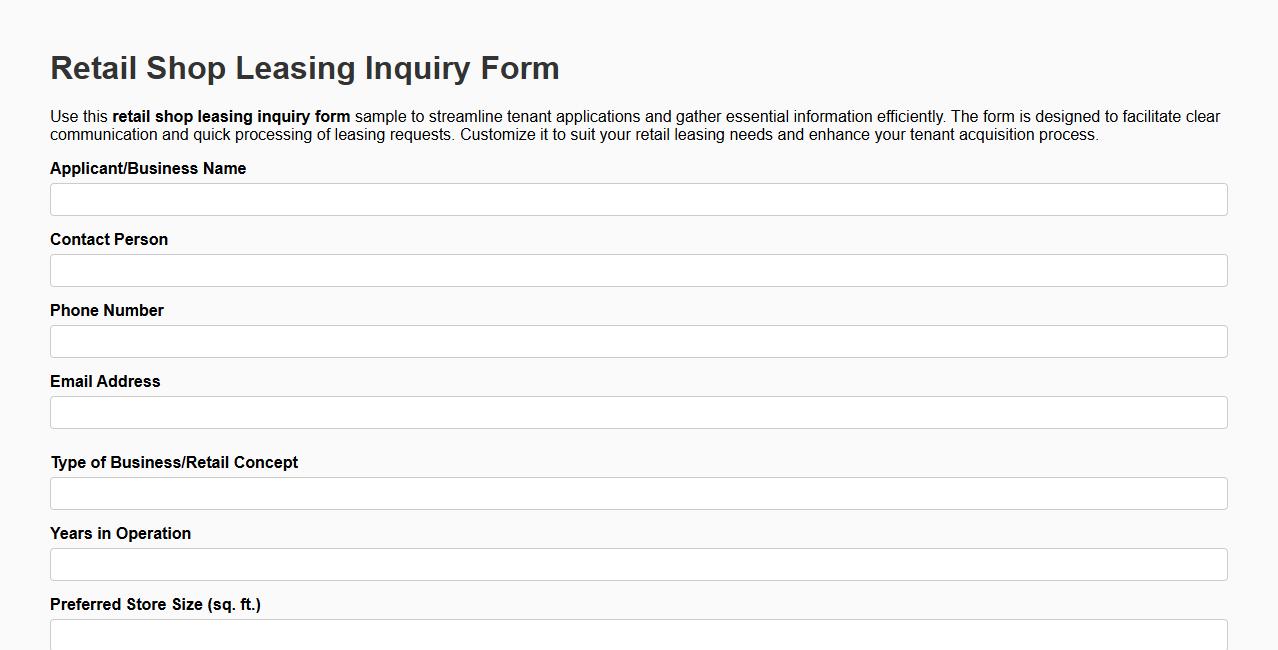Click the Phone Number label
1278x650 pixels.
106,310
